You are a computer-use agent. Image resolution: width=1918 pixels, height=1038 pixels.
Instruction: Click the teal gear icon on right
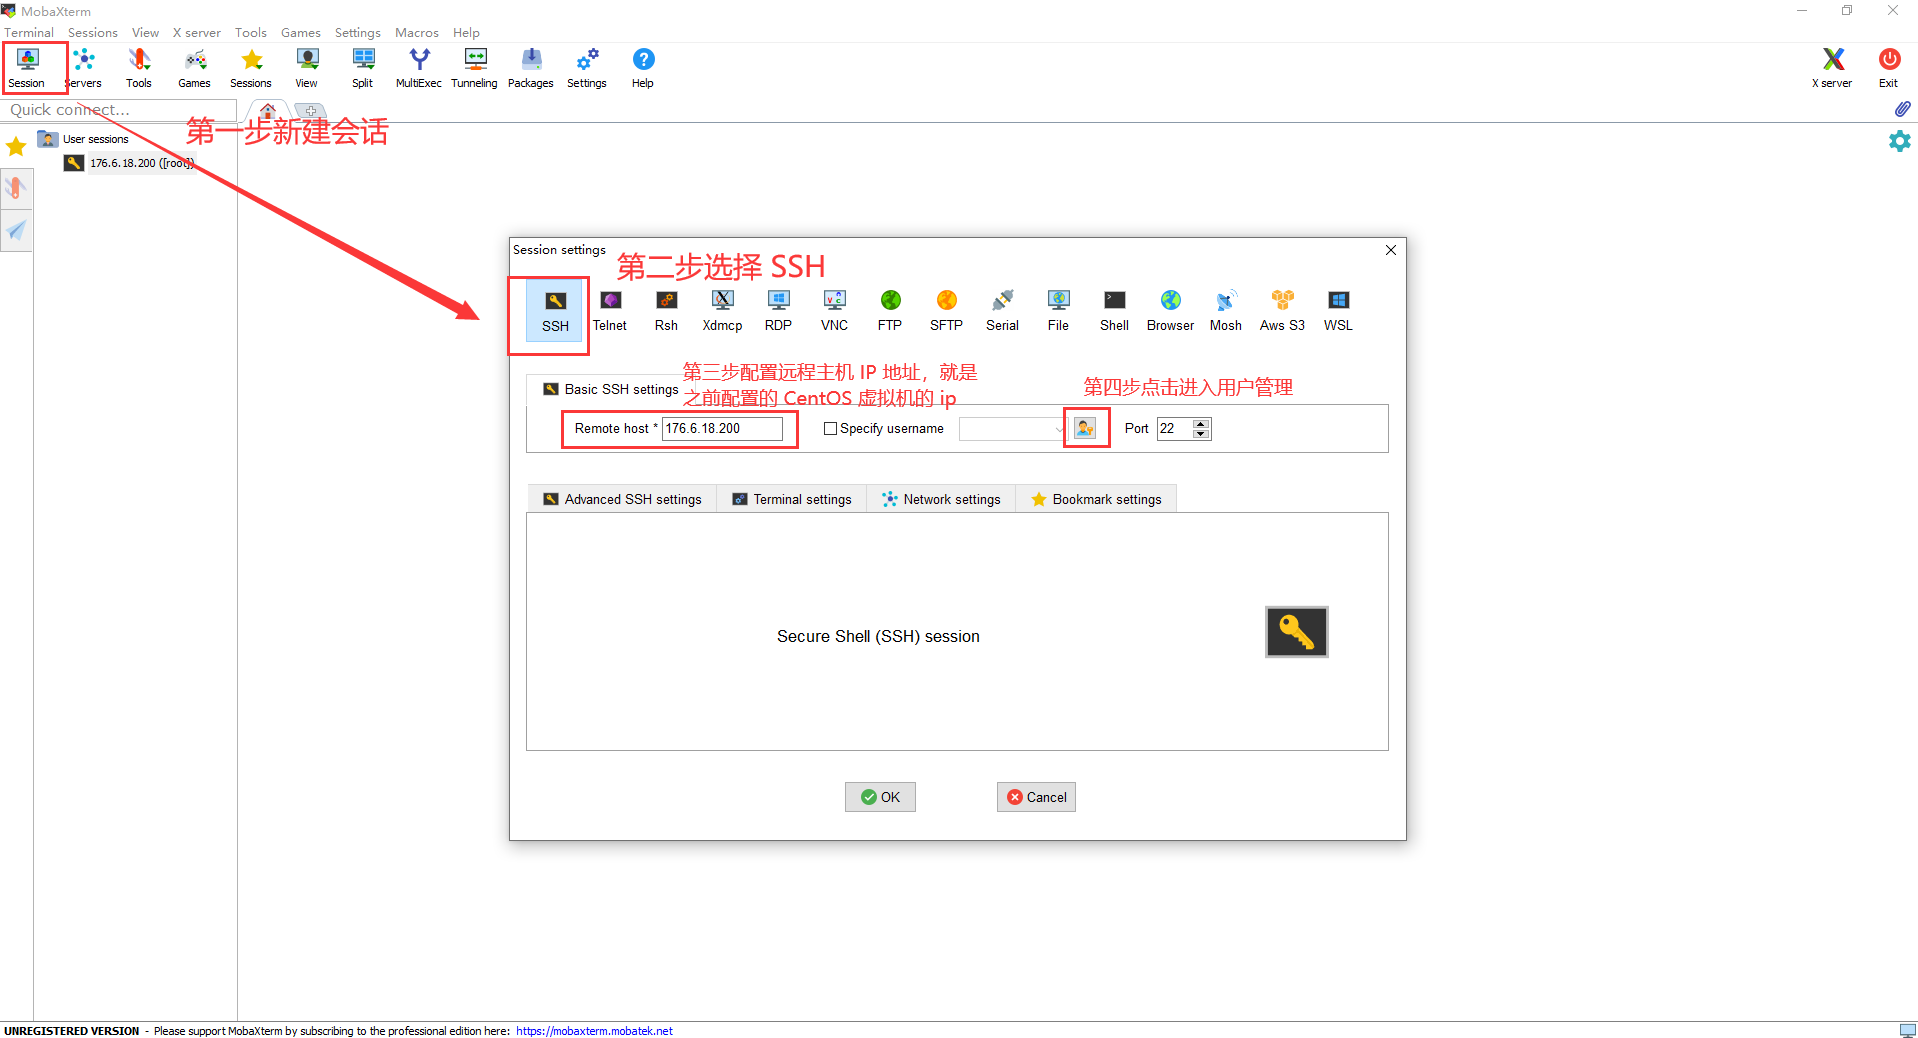pyautogui.click(x=1899, y=141)
